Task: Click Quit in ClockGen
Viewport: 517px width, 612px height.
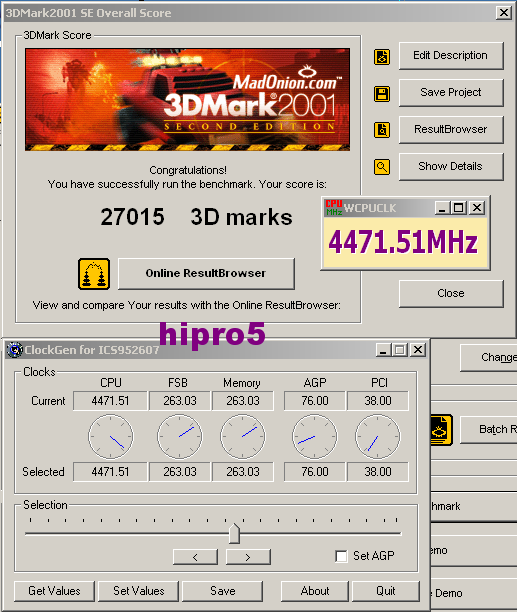Action: coord(386,591)
